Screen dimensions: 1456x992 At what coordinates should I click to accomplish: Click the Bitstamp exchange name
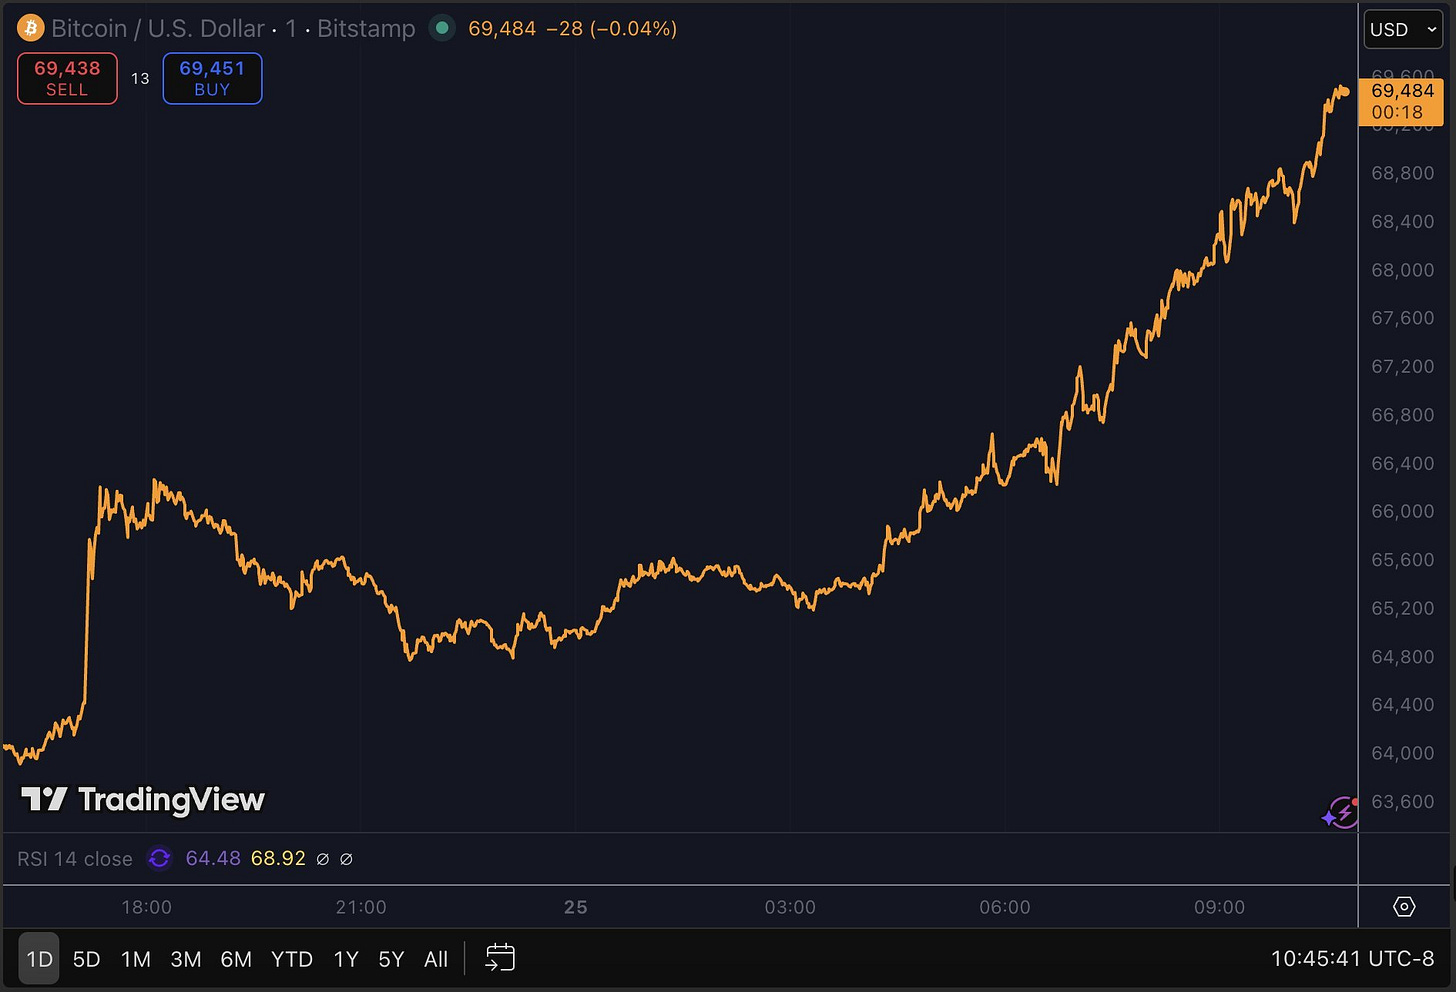366,28
